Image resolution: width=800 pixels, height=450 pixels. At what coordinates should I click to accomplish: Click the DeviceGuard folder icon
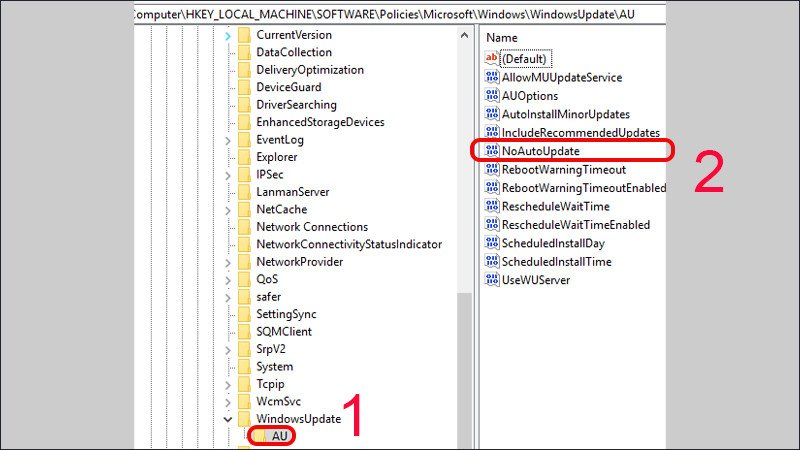[x=243, y=87]
